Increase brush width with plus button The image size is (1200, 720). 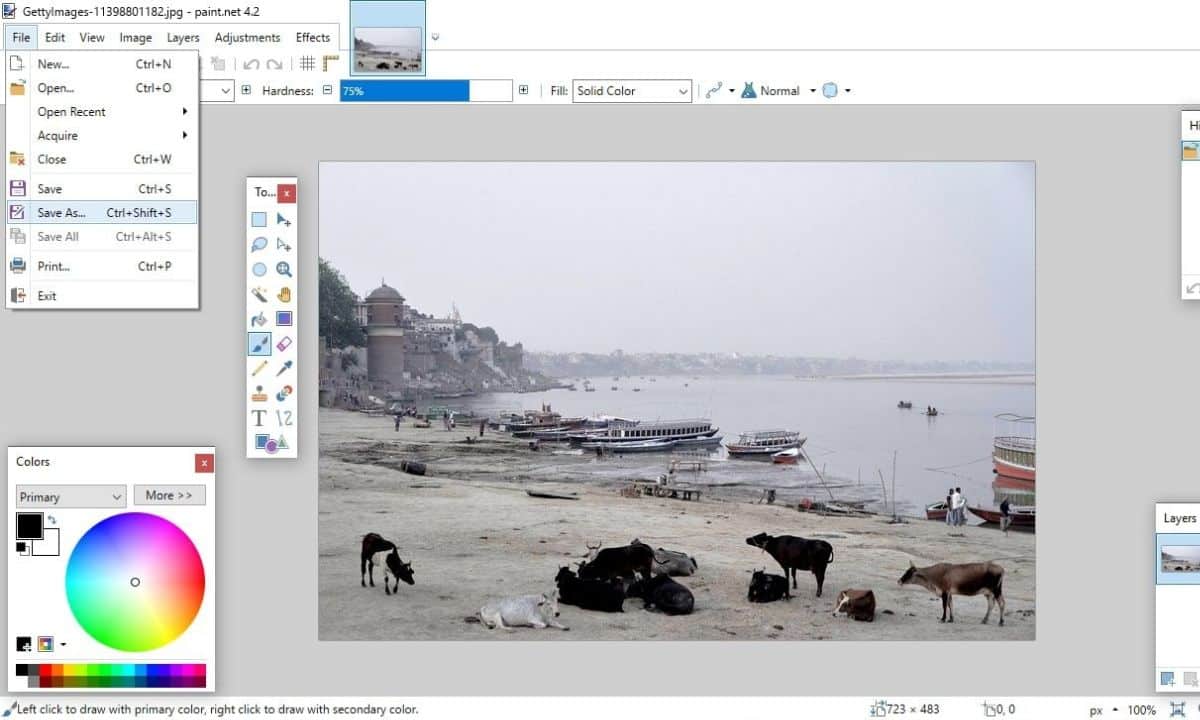click(x=246, y=91)
